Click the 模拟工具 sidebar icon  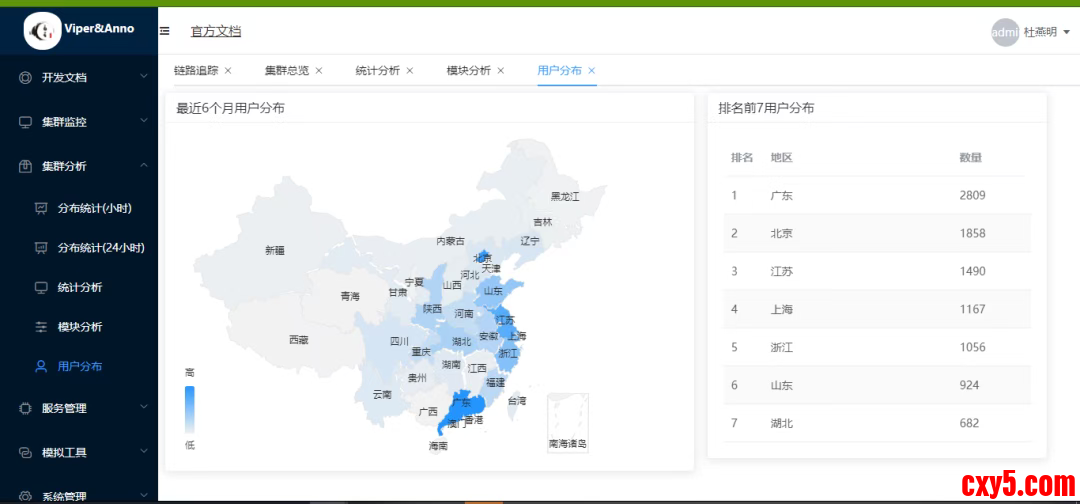click(x=26, y=453)
